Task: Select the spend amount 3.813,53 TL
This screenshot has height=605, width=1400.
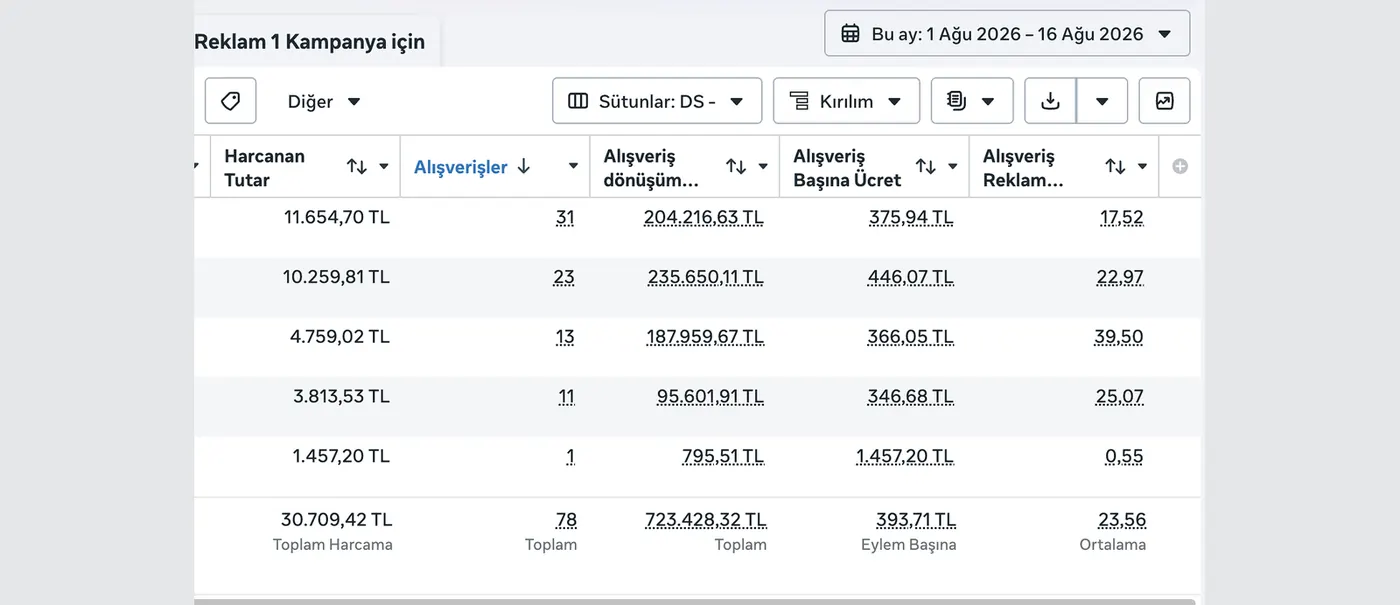Action: pos(341,397)
